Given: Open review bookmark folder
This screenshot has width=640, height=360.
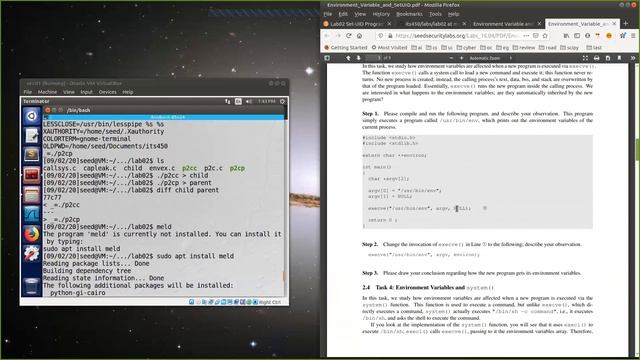Looking at the screenshot, I should pyautogui.click(x=524, y=47).
